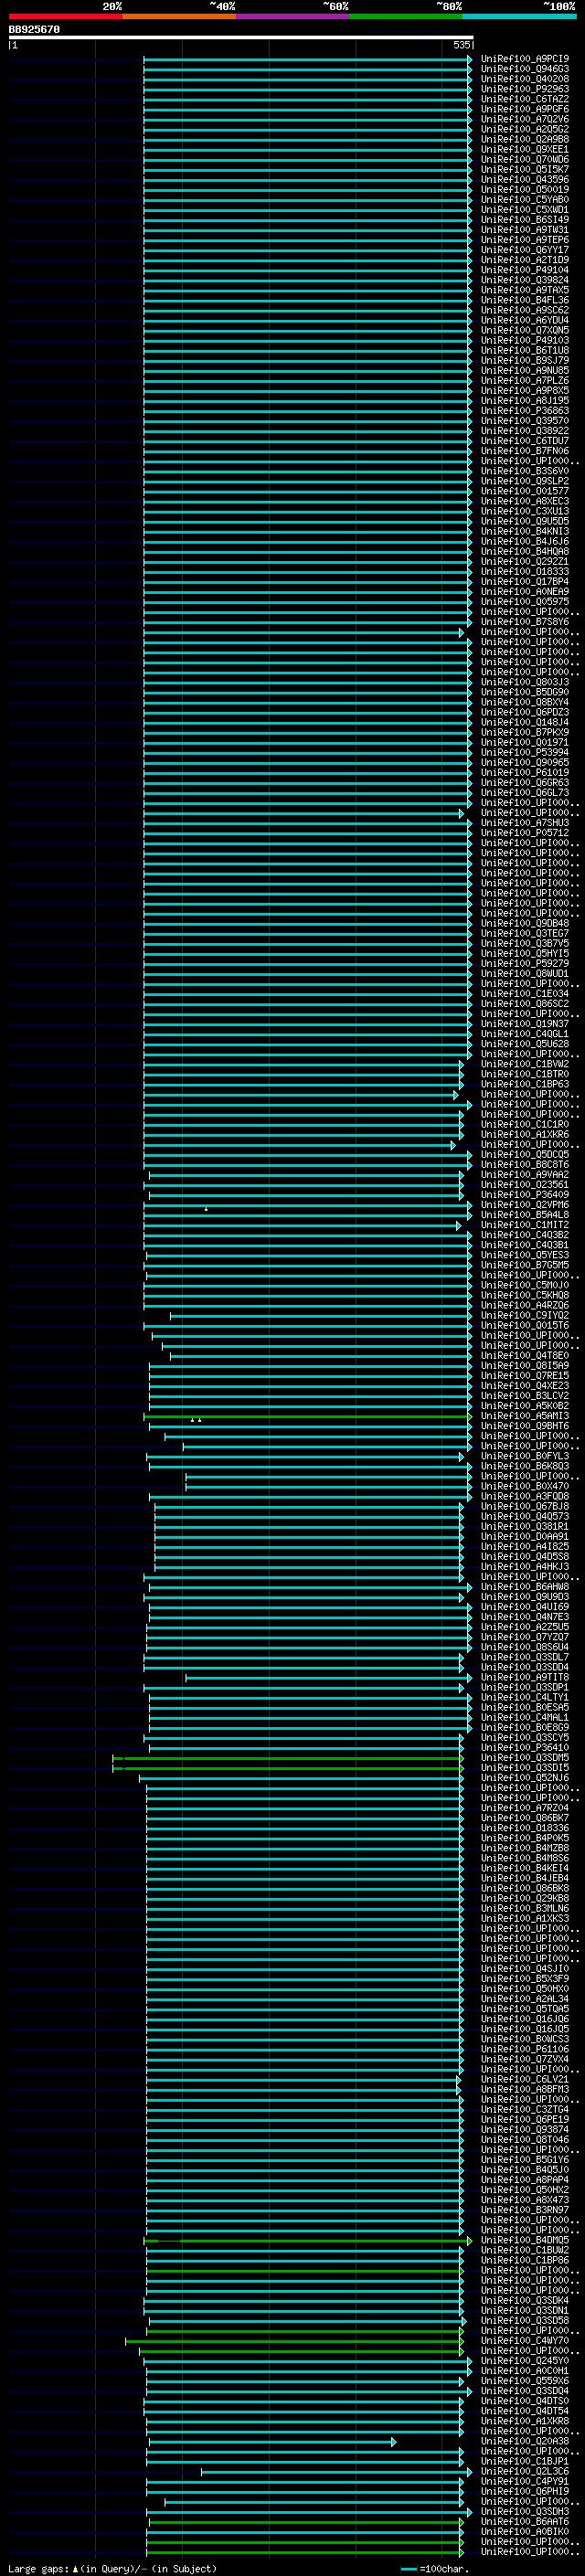Select the UniRef100_Q7RE15 hit
The height and width of the screenshot is (2576, 585).
tap(525, 1376)
